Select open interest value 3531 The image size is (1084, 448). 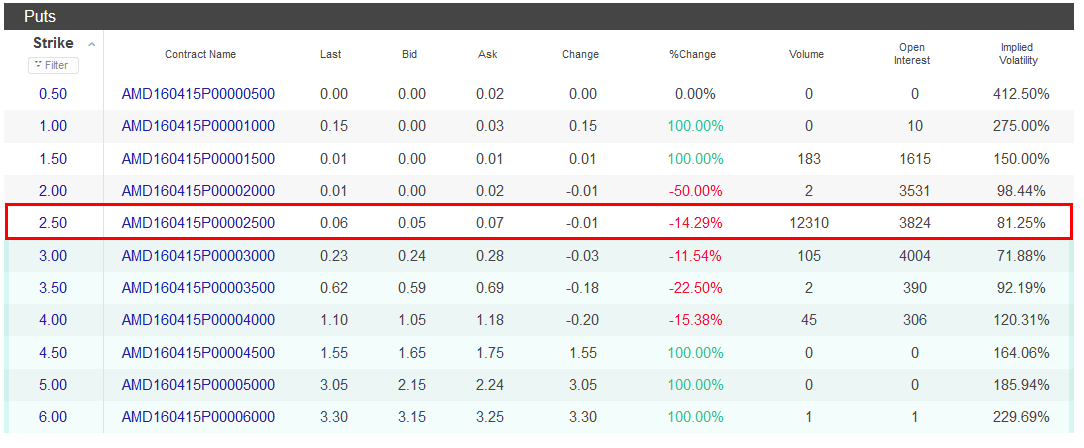[915, 191]
